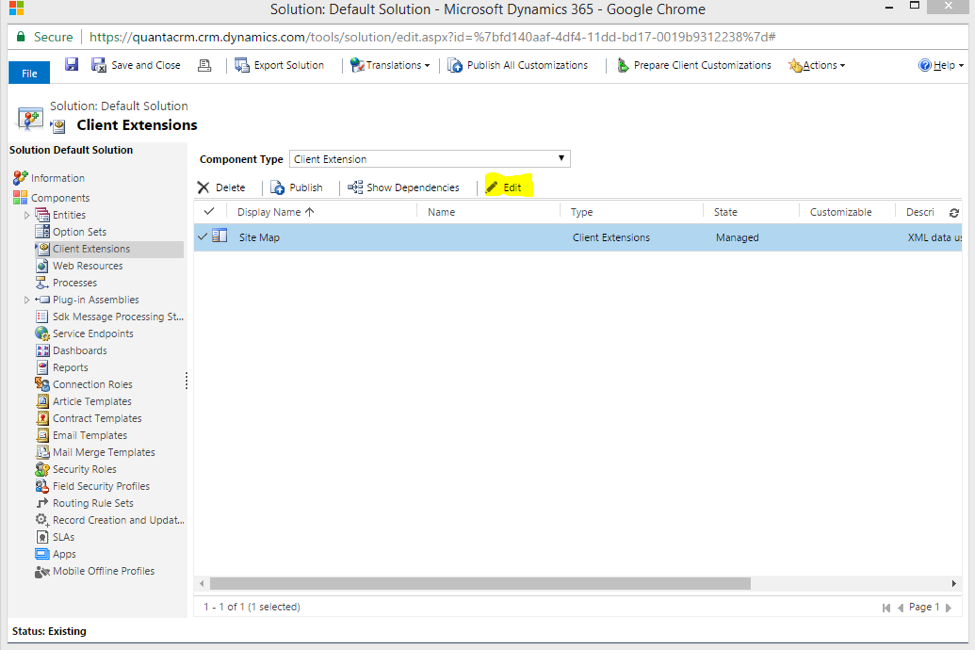Click the blue Save floppy disk icon
This screenshot has height=650, width=975.
72,64
